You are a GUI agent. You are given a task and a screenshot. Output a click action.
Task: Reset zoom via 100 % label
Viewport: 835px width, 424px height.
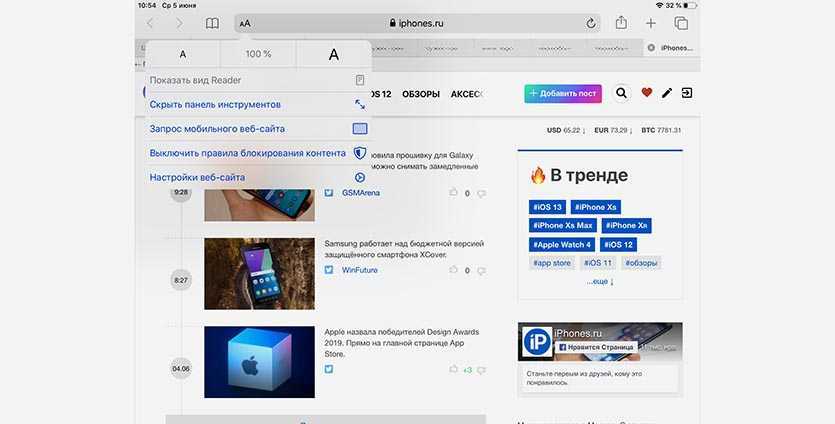pos(258,54)
